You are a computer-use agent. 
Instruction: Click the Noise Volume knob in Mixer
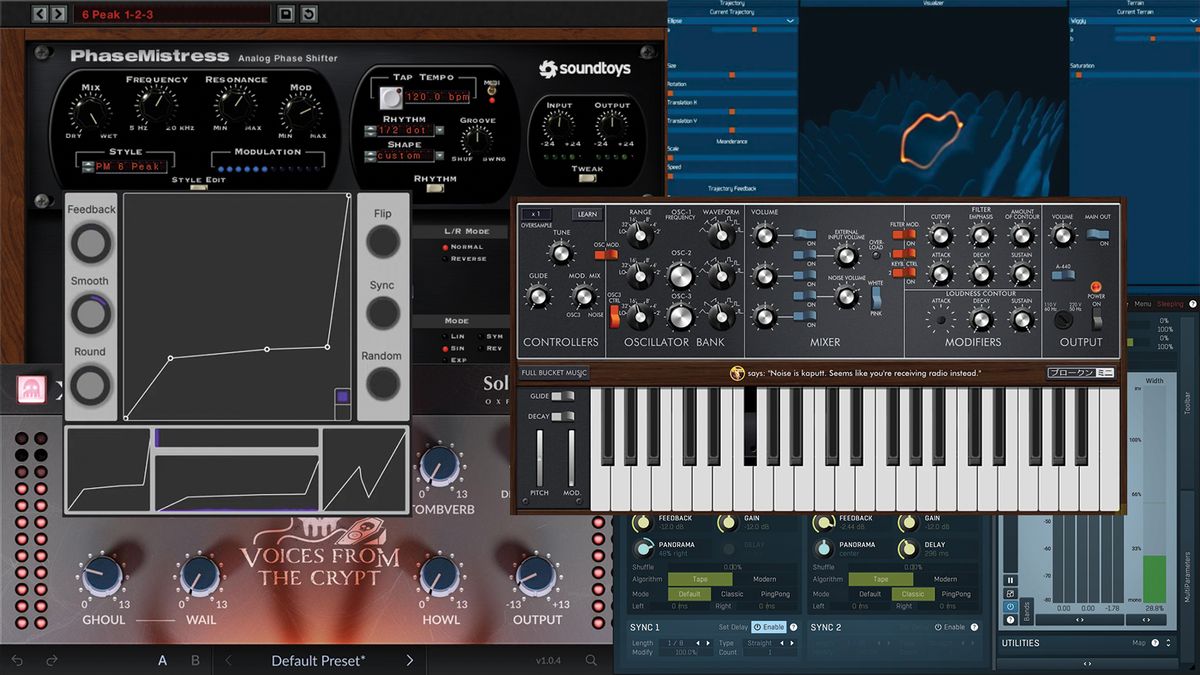pyautogui.click(x=847, y=296)
